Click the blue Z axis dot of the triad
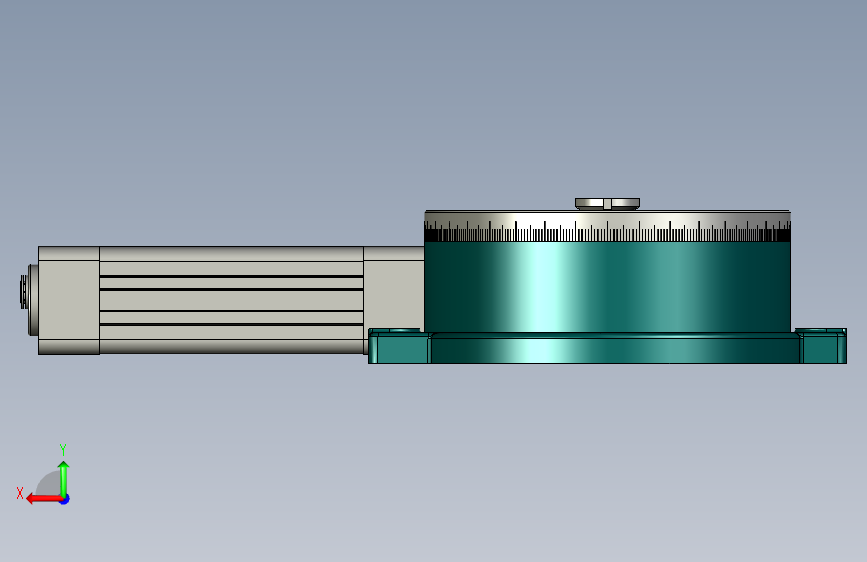Image resolution: width=867 pixels, height=562 pixels. coord(65,500)
